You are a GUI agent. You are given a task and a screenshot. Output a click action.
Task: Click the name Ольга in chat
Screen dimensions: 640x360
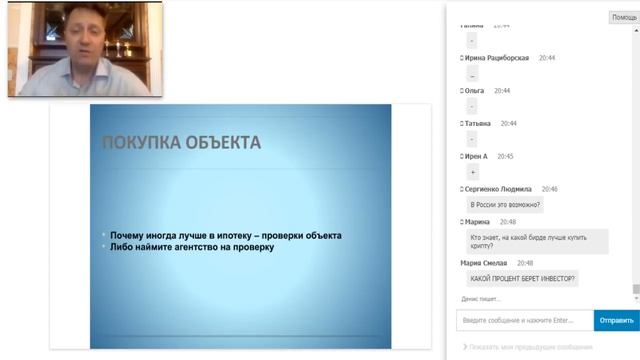click(474, 91)
